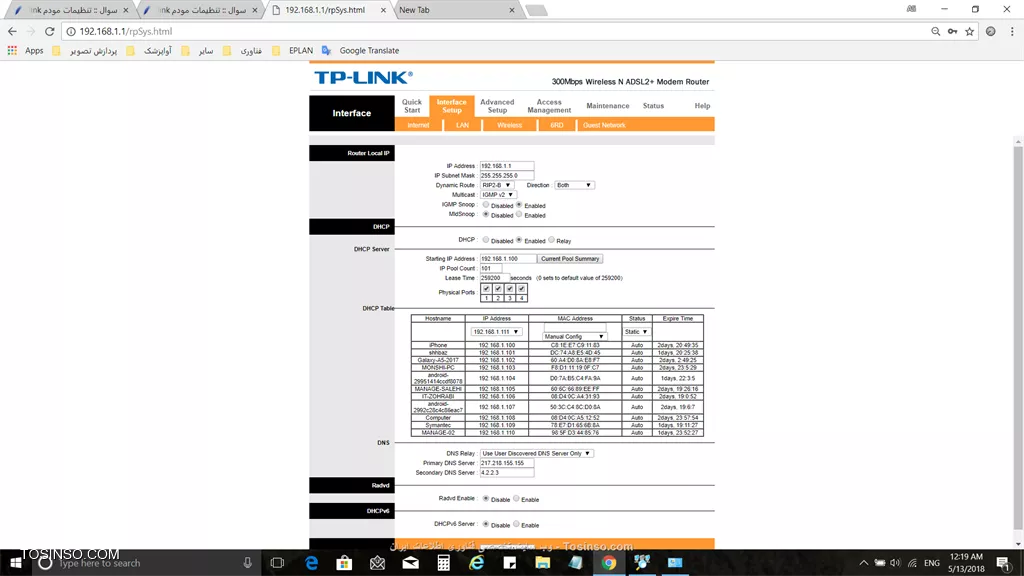Open the Quick Start menu
The width and height of the screenshot is (1024, 576).
point(411,106)
